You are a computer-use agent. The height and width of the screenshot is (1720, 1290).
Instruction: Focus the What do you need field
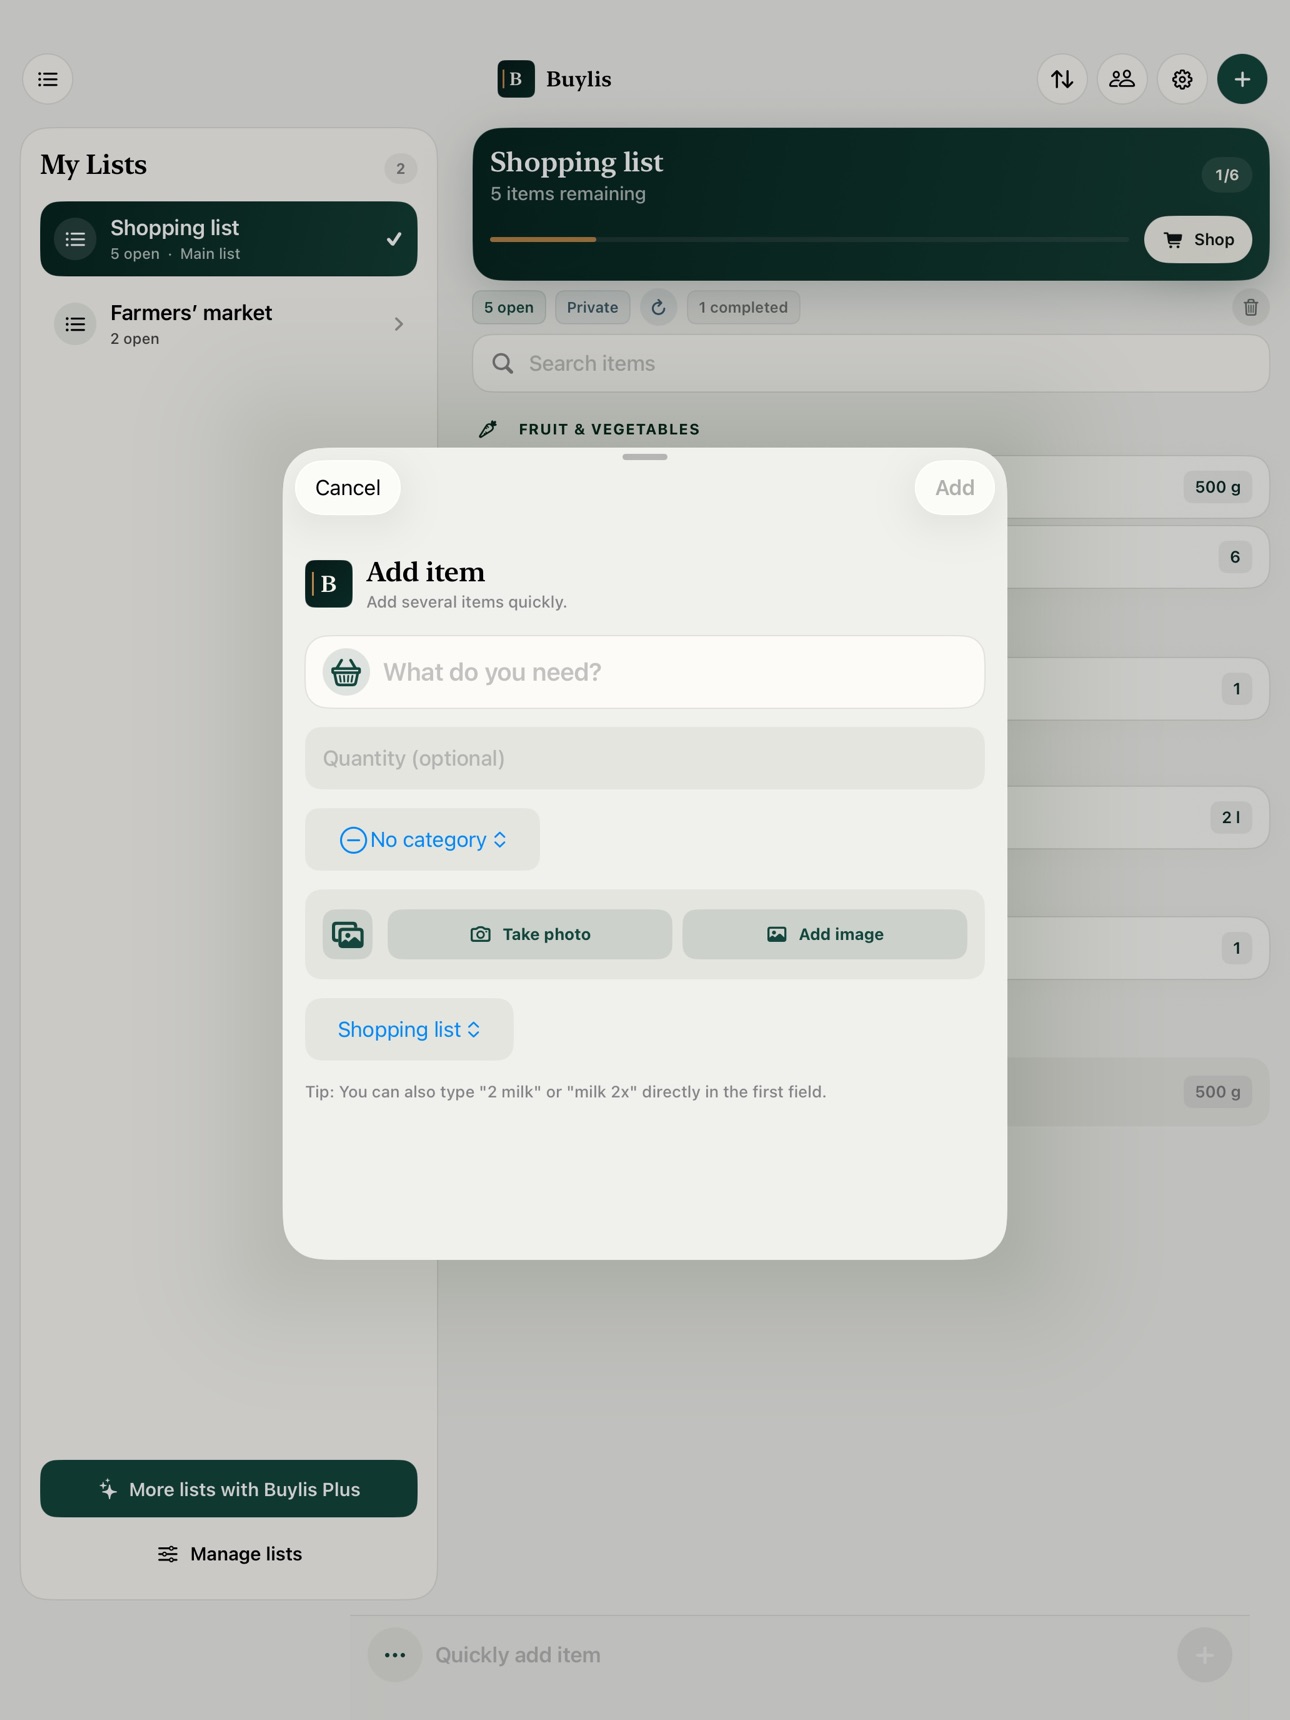coord(645,672)
